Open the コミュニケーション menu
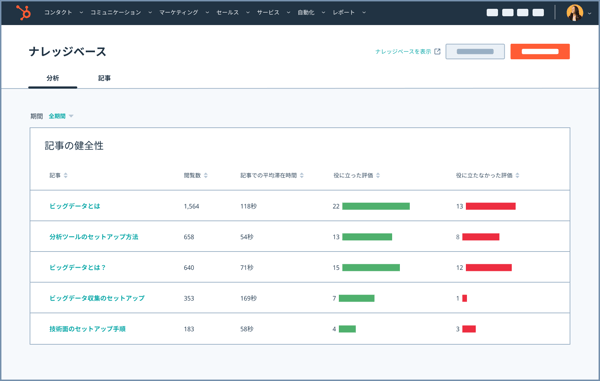 pyautogui.click(x=116, y=13)
